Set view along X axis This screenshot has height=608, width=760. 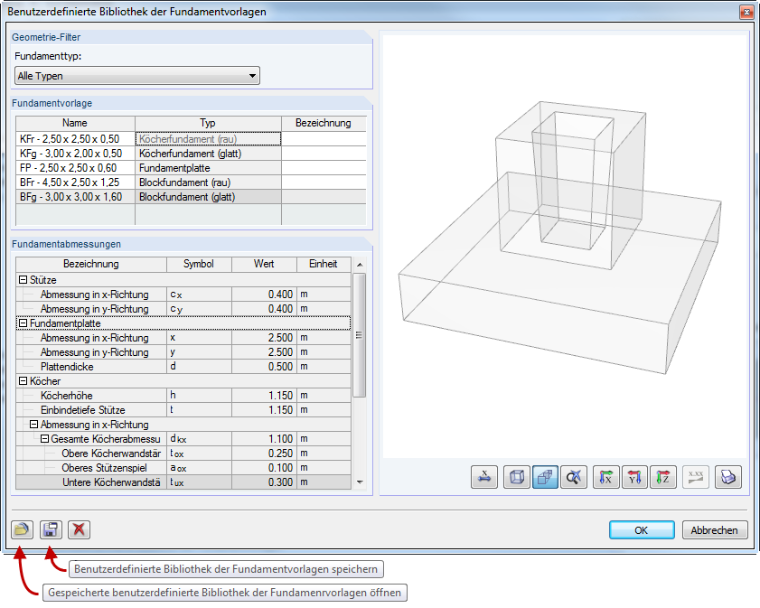pyautogui.click(x=606, y=478)
